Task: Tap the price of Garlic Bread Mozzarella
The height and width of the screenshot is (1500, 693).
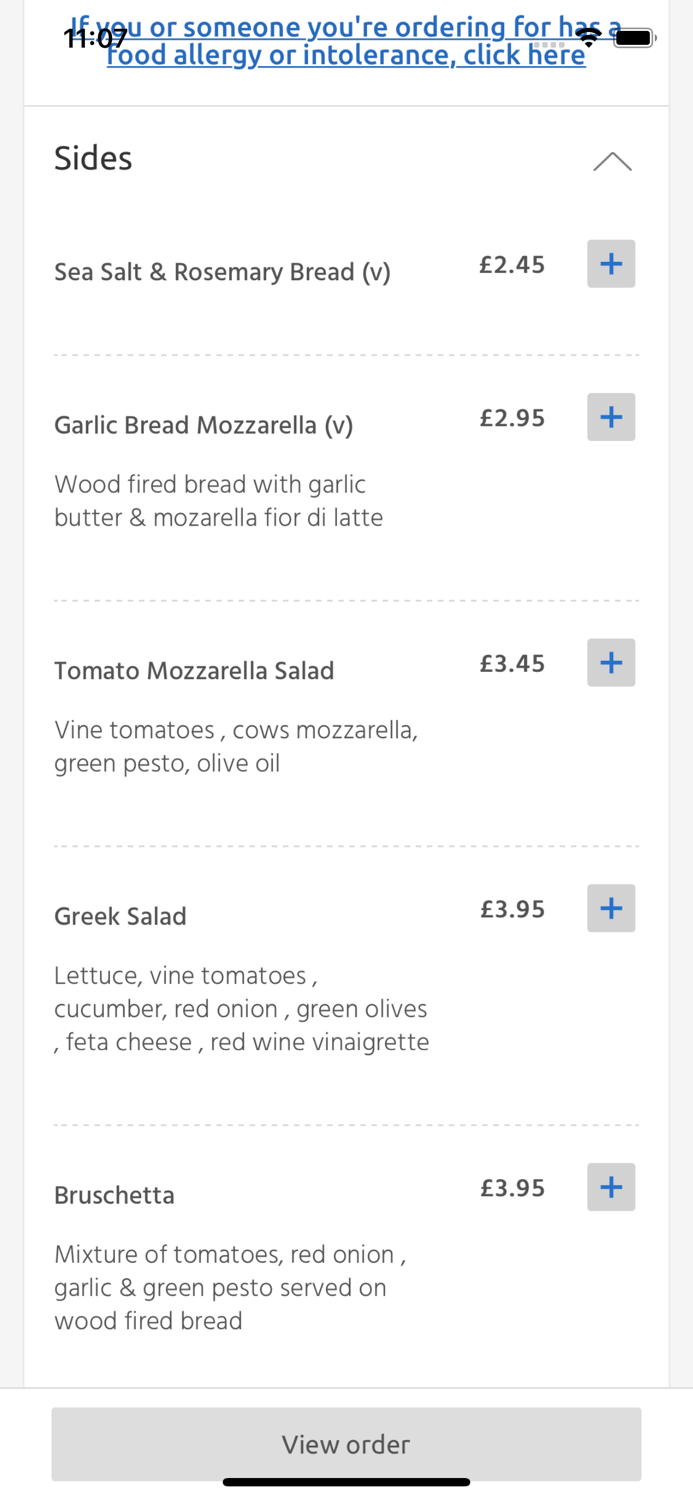Action: pos(512,418)
